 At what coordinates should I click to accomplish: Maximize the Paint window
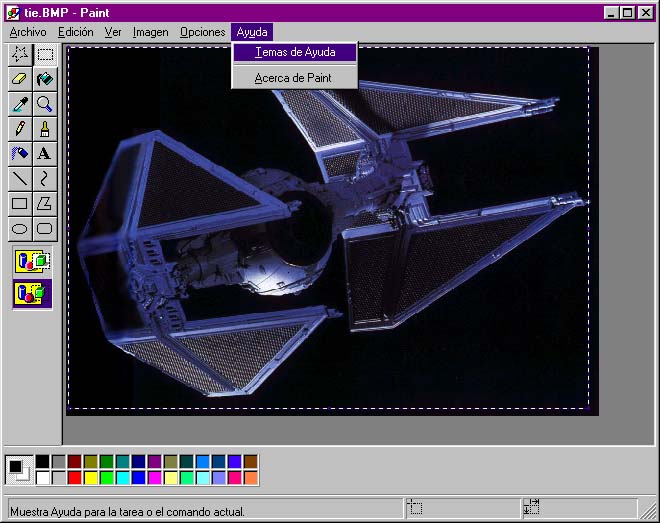628,13
